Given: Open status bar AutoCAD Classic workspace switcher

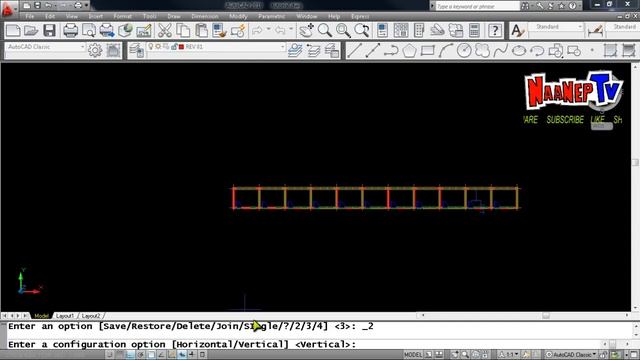Looking at the screenshot, I should (x=572, y=354).
